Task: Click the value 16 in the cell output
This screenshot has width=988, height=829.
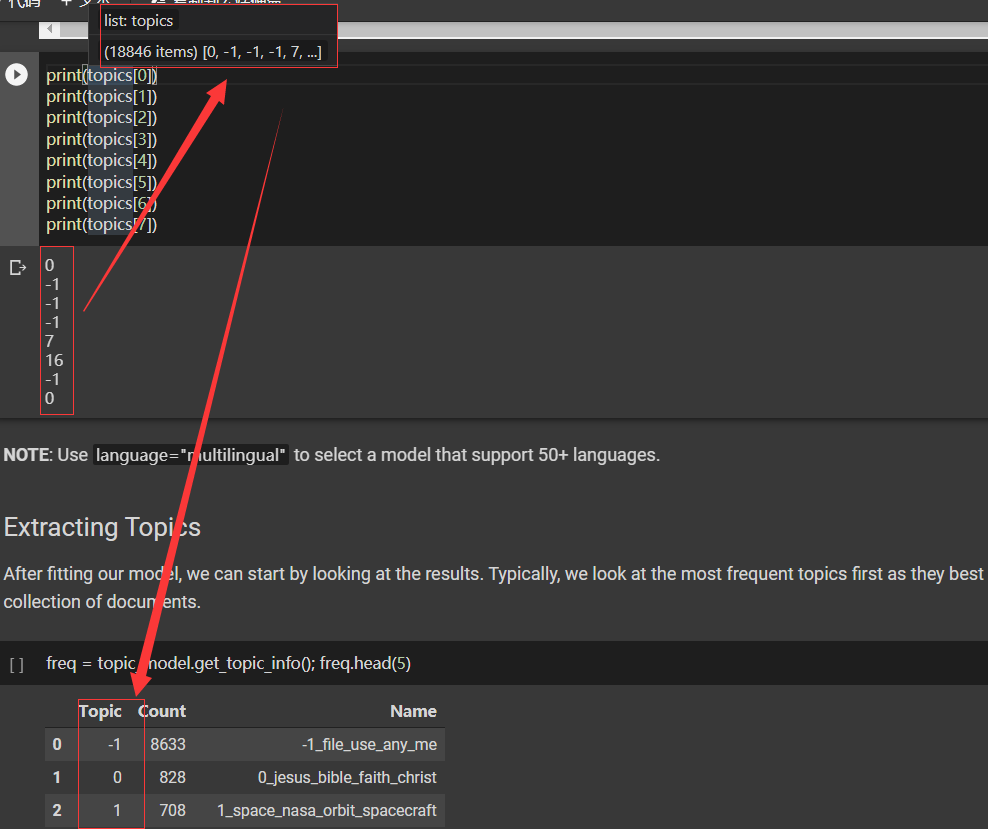Action: (55, 360)
